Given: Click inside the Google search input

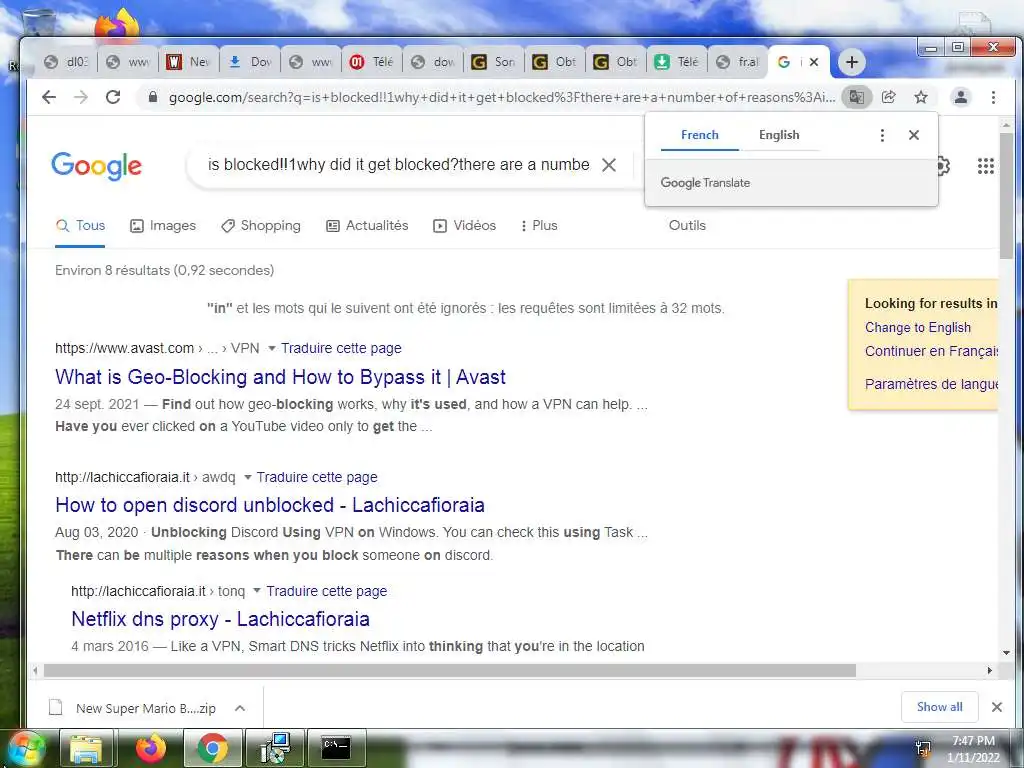Looking at the screenshot, I should click(x=398, y=165).
